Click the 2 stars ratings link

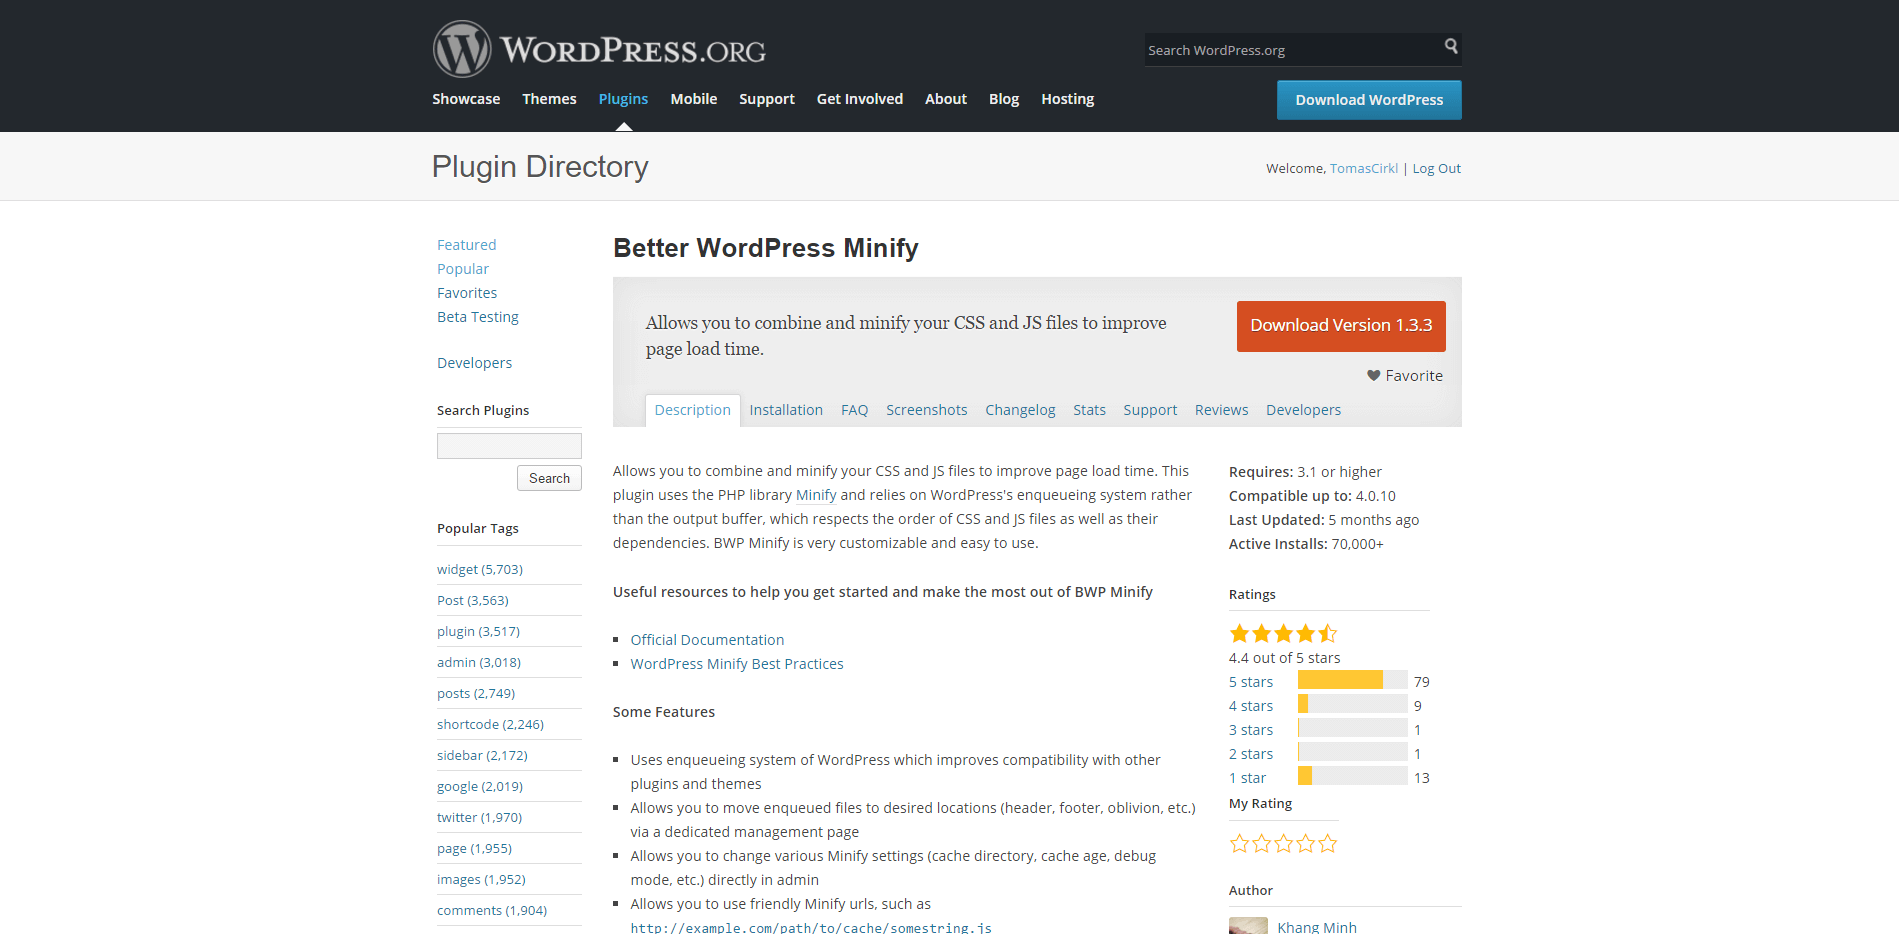click(1251, 754)
